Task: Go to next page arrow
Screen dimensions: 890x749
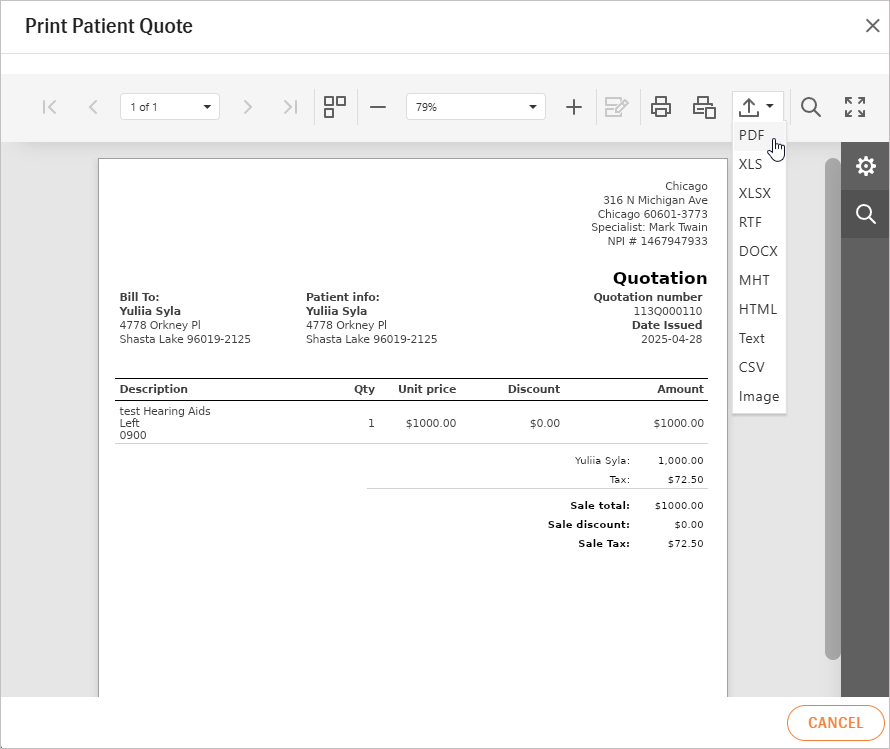Action: 247,107
